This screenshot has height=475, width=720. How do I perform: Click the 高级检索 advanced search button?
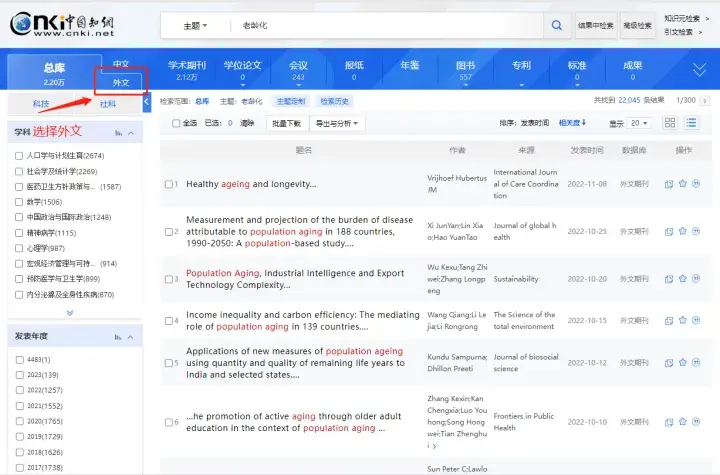click(637, 25)
